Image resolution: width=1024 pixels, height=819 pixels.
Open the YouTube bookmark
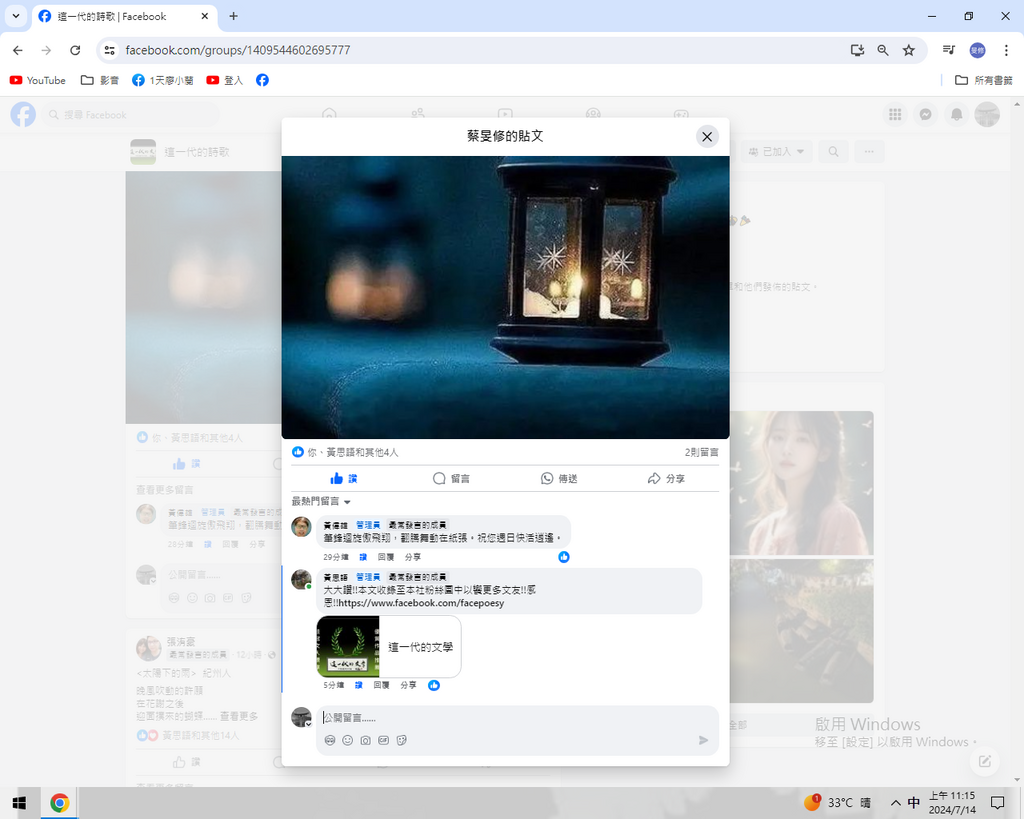[38, 80]
